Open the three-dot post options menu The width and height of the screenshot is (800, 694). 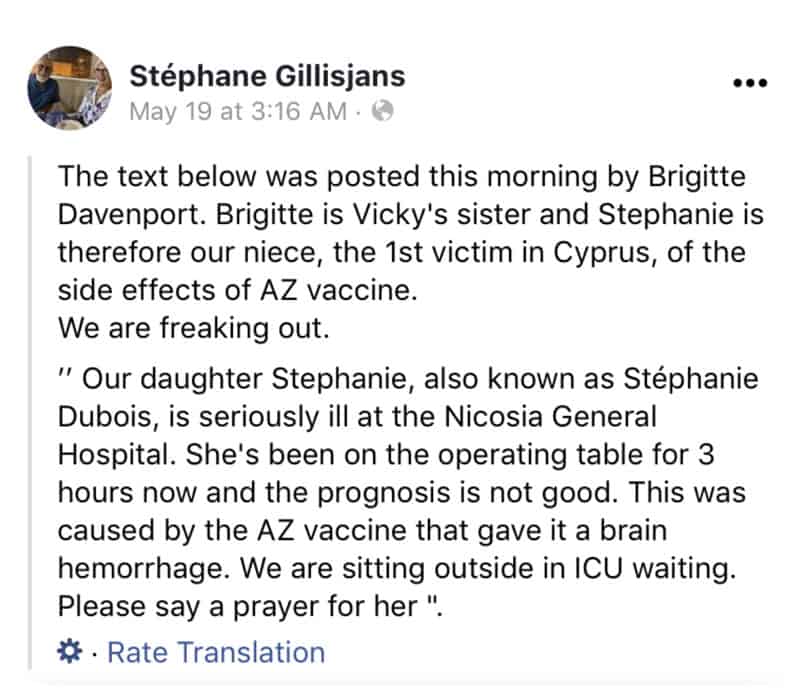(749, 84)
